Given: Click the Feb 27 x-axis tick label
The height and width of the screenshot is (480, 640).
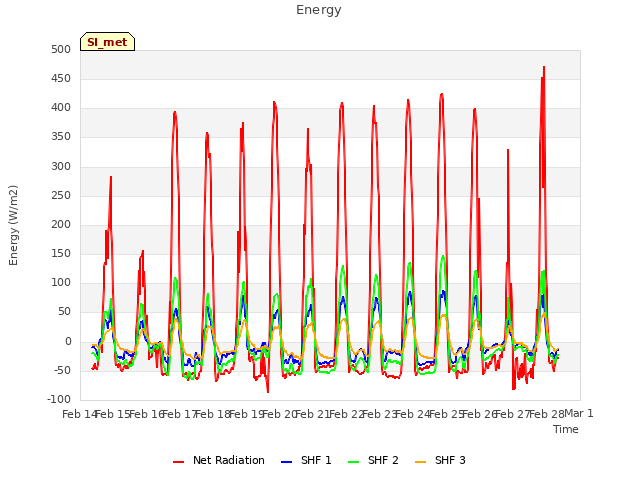Looking at the screenshot, I should [513, 414].
